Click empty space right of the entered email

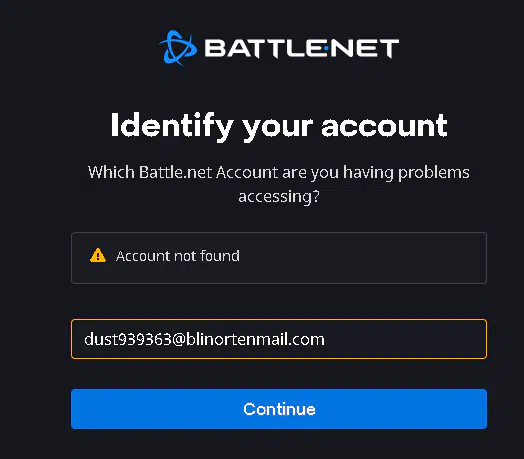pos(404,339)
